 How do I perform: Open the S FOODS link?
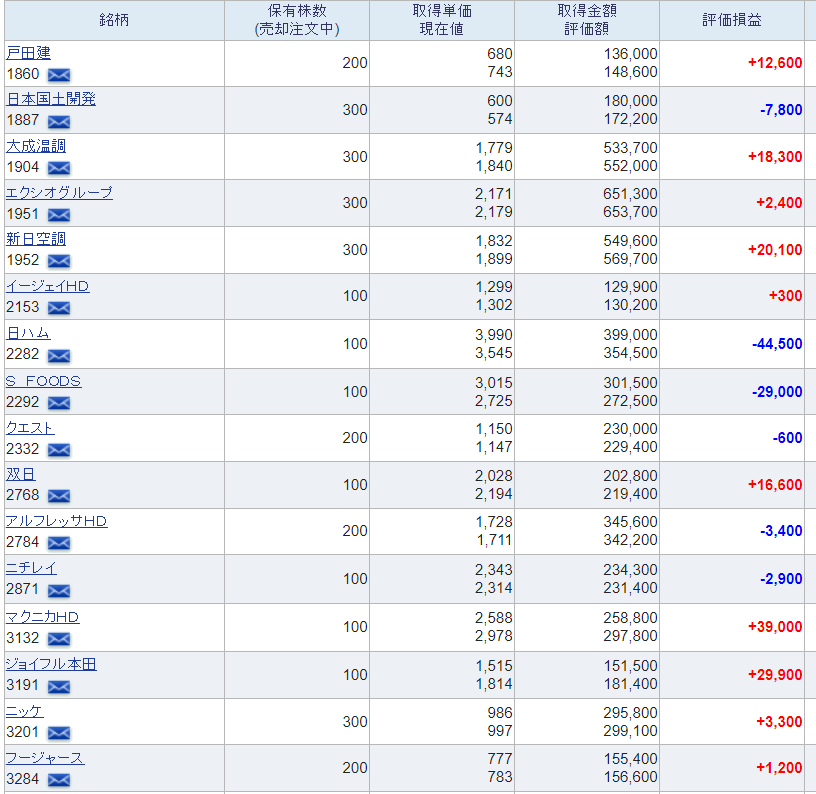[x=43, y=381]
